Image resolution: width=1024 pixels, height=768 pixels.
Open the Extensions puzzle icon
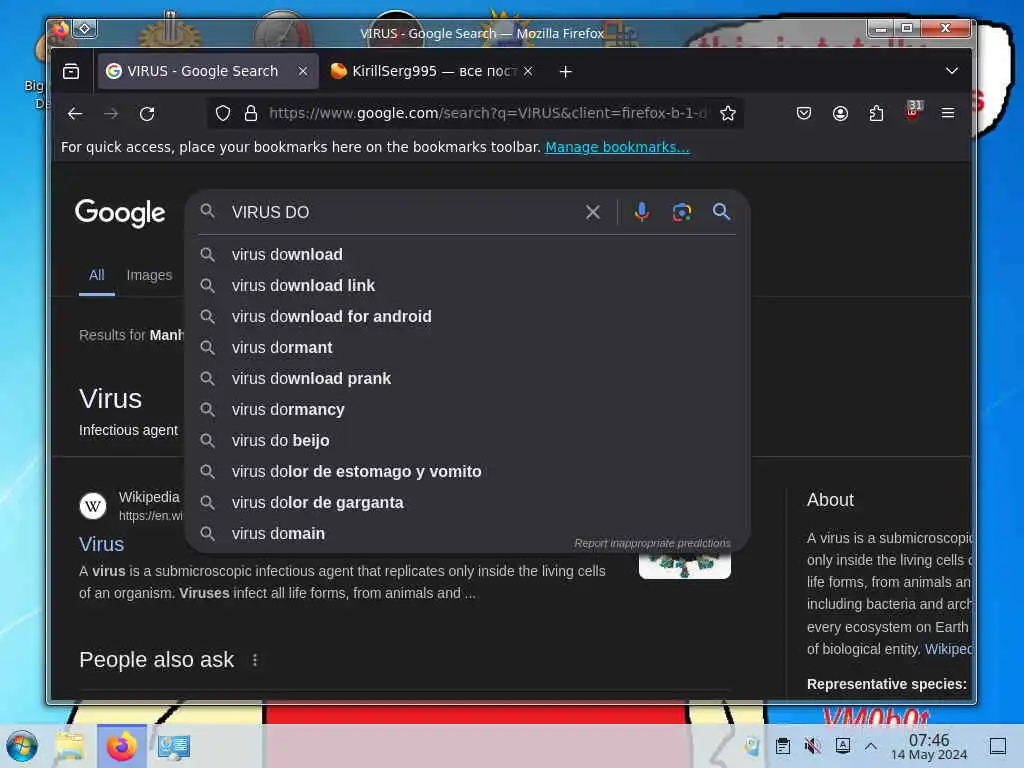(x=876, y=114)
